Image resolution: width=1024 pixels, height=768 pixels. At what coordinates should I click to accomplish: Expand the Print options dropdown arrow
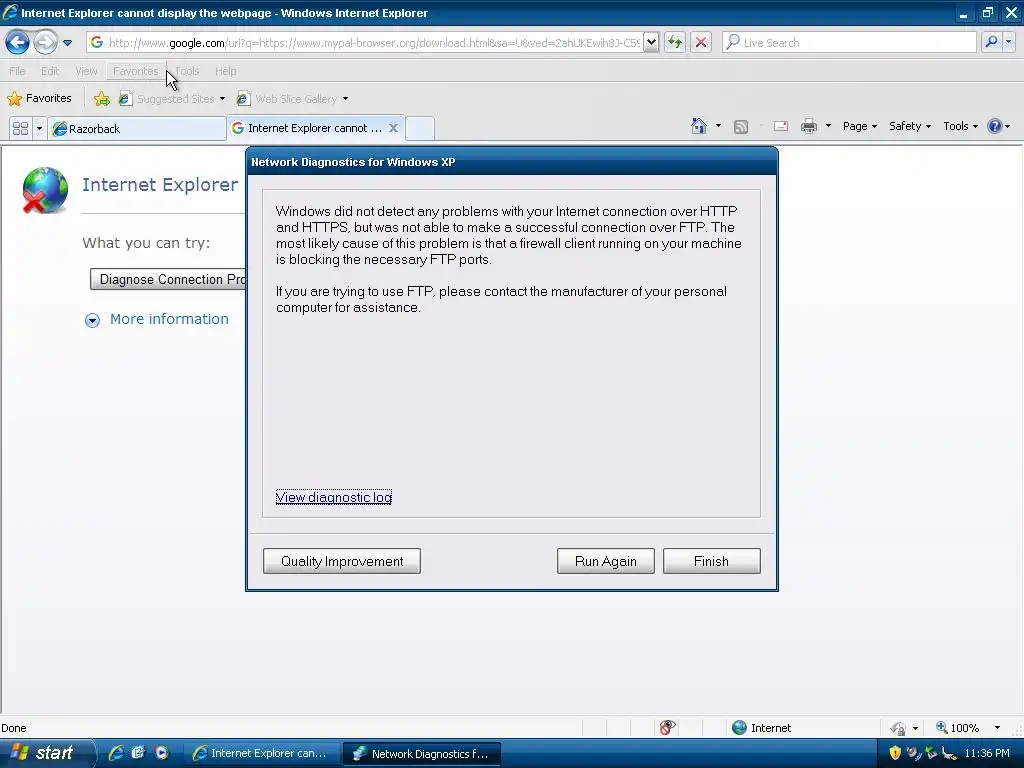pyautogui.click(x=828, y=126)
